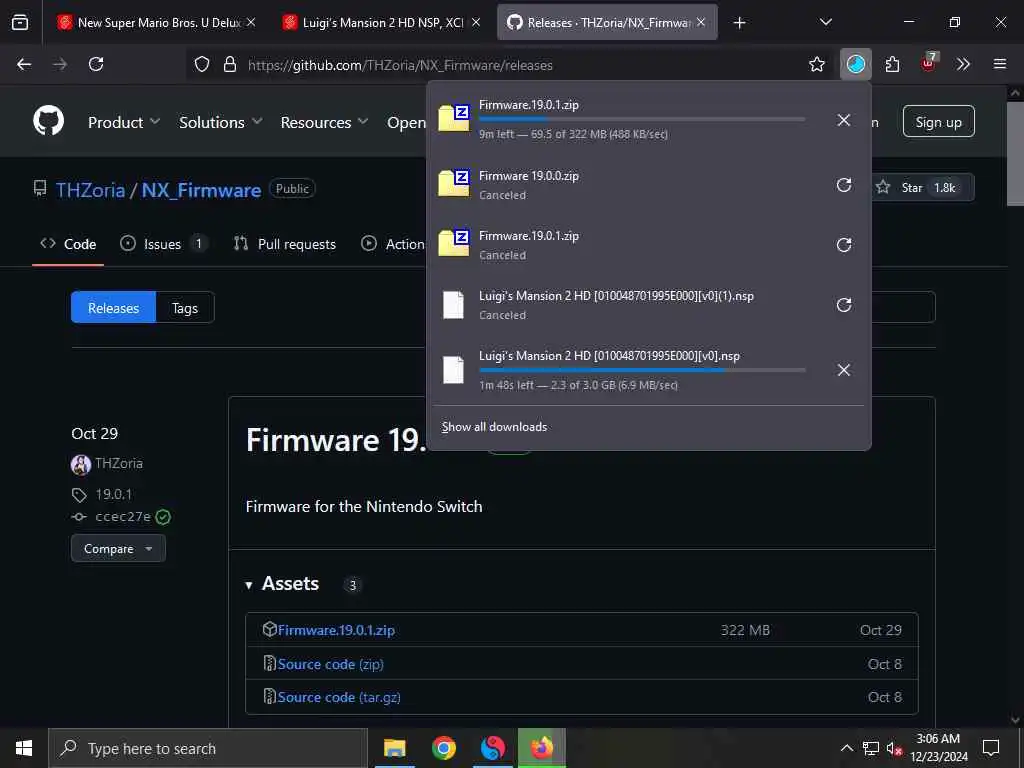This screenshot has width=1024, height=768.
Task: Switch to Luigi's Mansion 2 HD tab
Action: point(381,22)
